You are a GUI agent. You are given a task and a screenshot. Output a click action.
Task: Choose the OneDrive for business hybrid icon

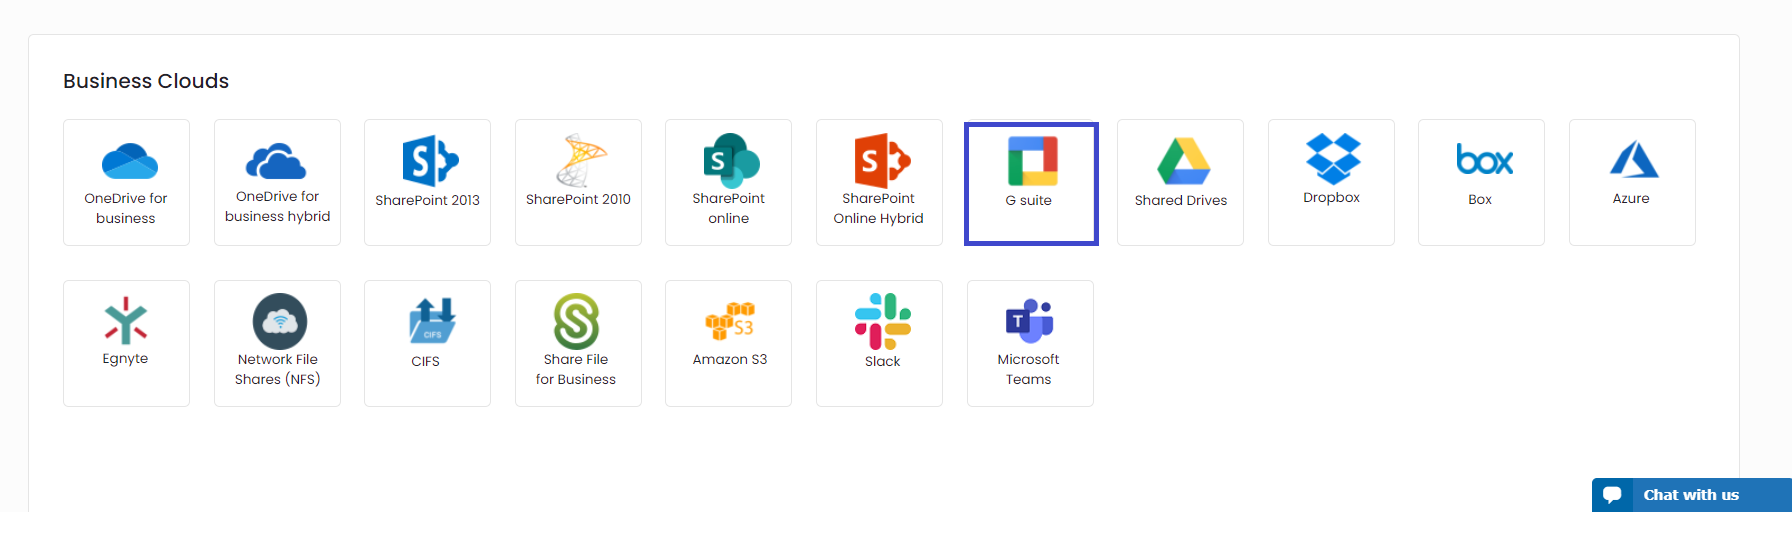coord(276,161)
